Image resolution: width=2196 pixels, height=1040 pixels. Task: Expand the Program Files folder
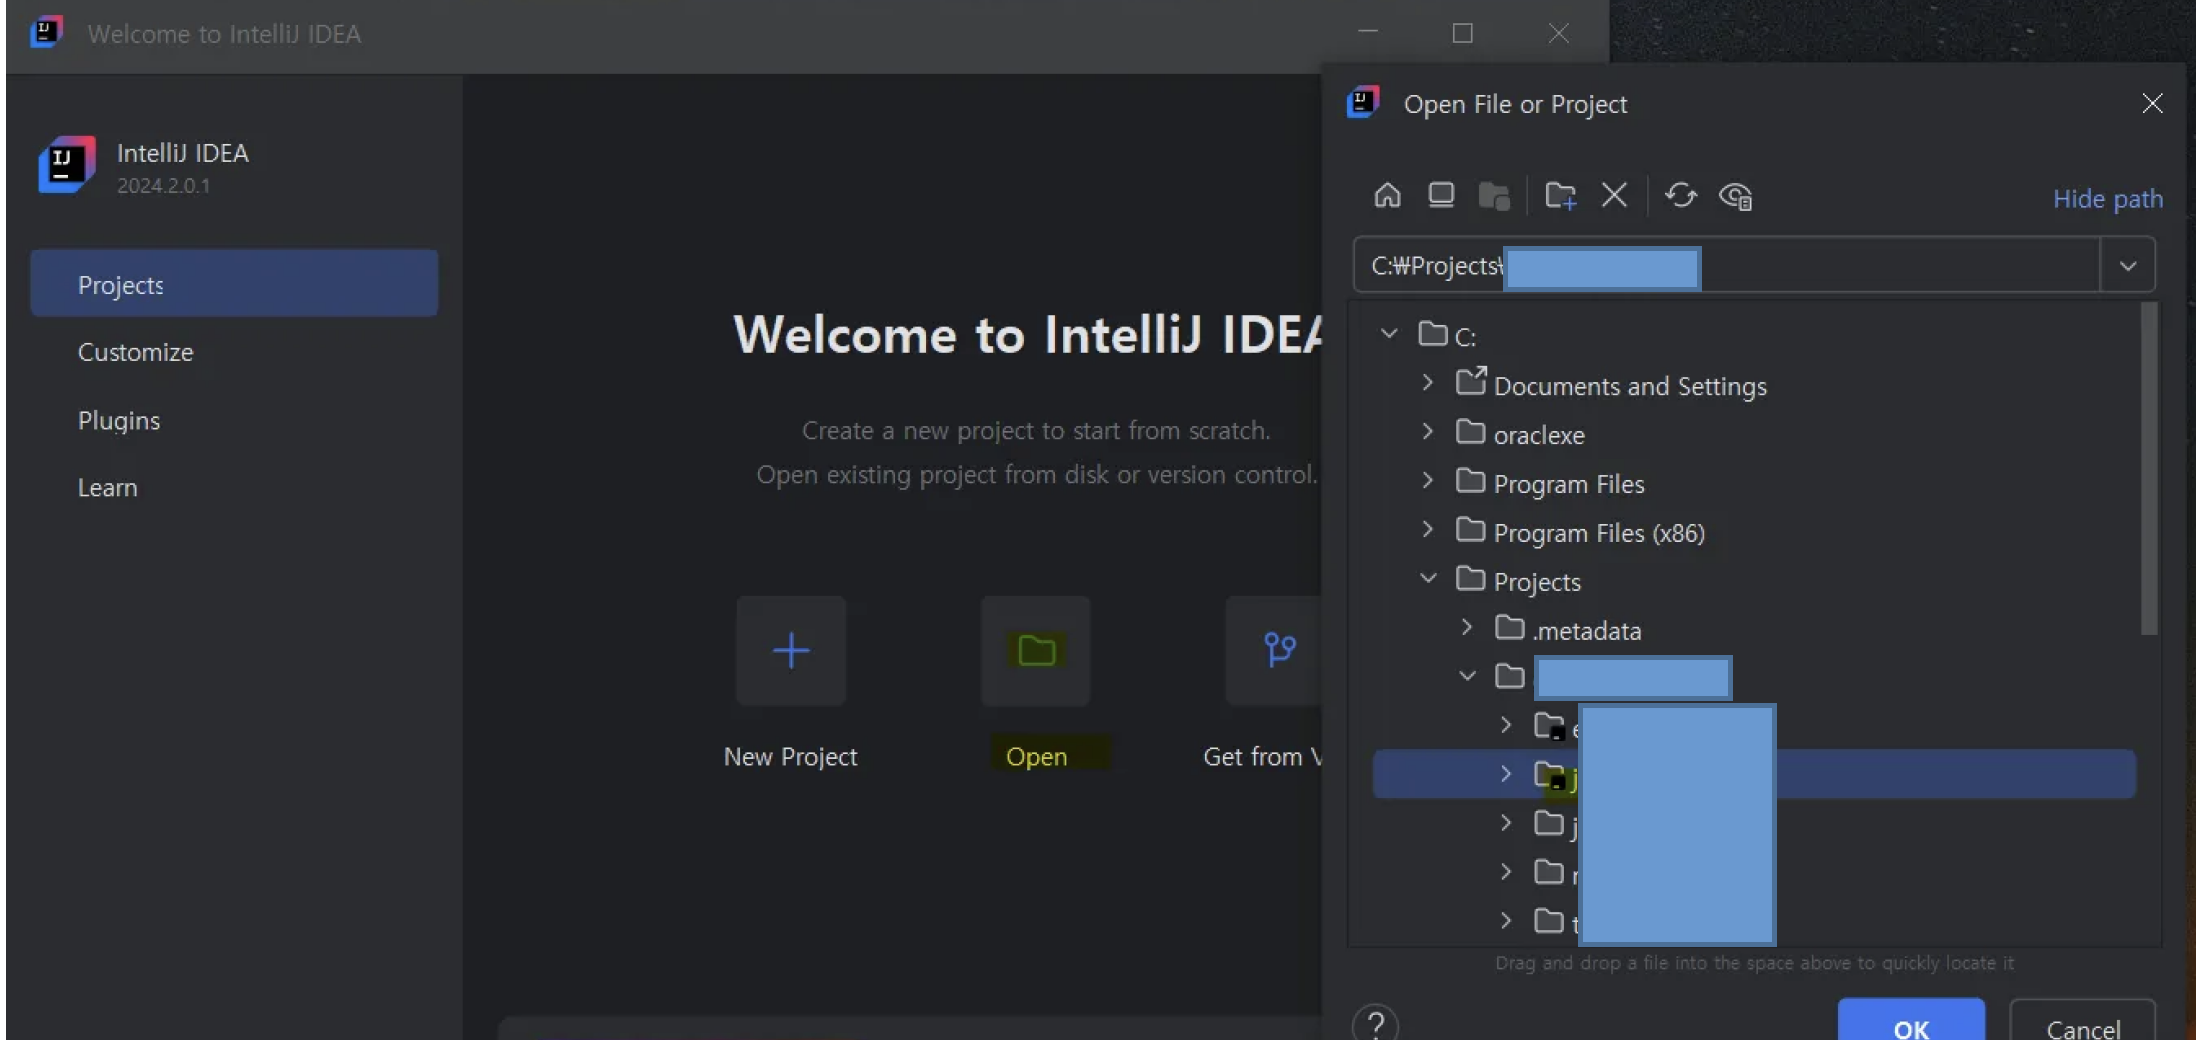pyautogui.click(x=1428, y=481)
